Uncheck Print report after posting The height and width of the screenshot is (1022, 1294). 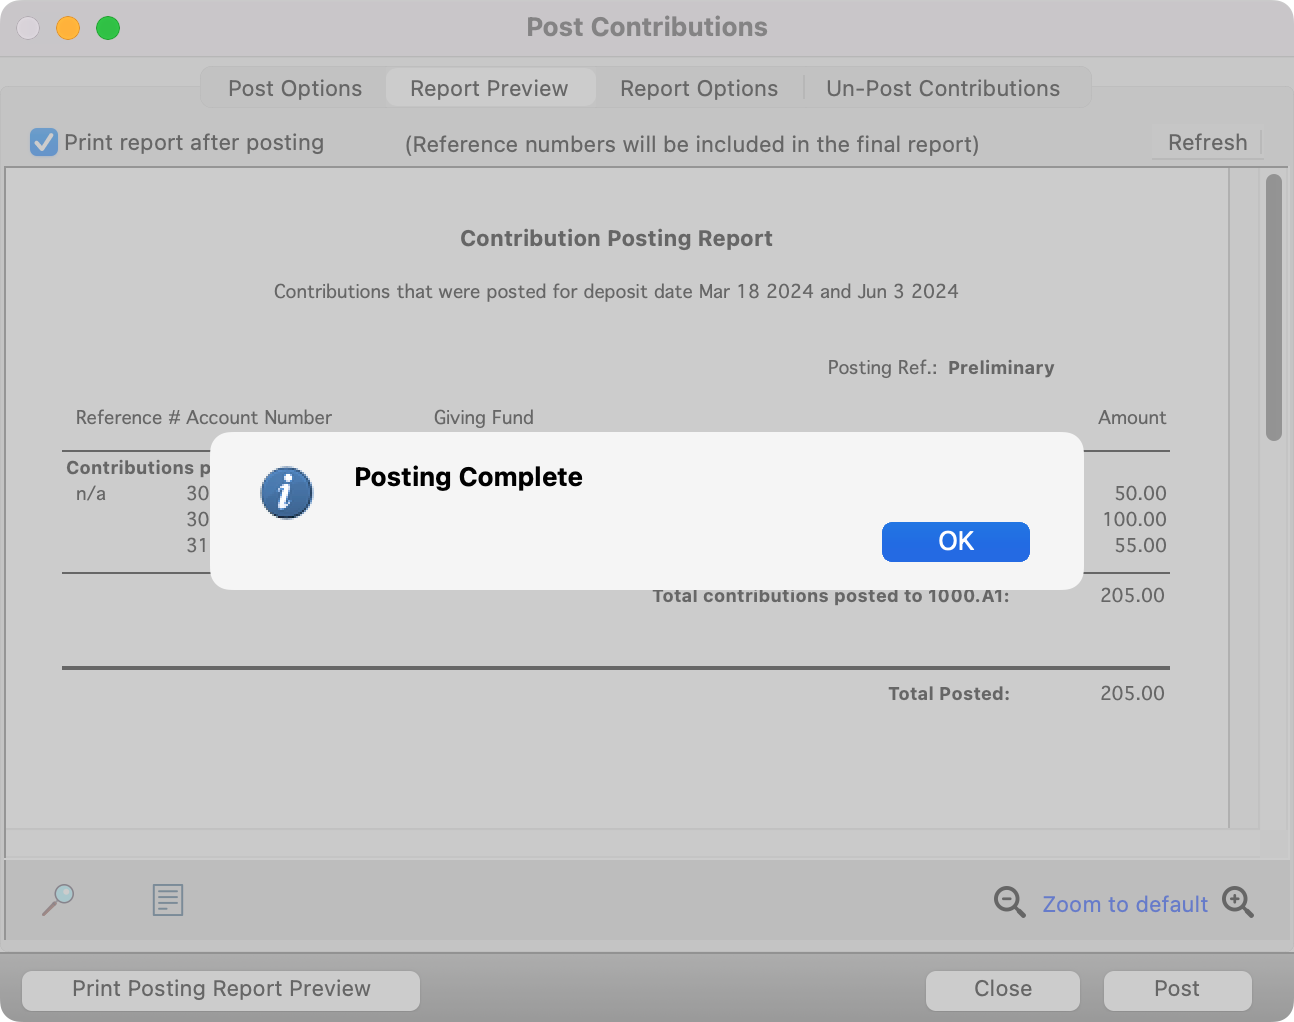tap(43, 142)
